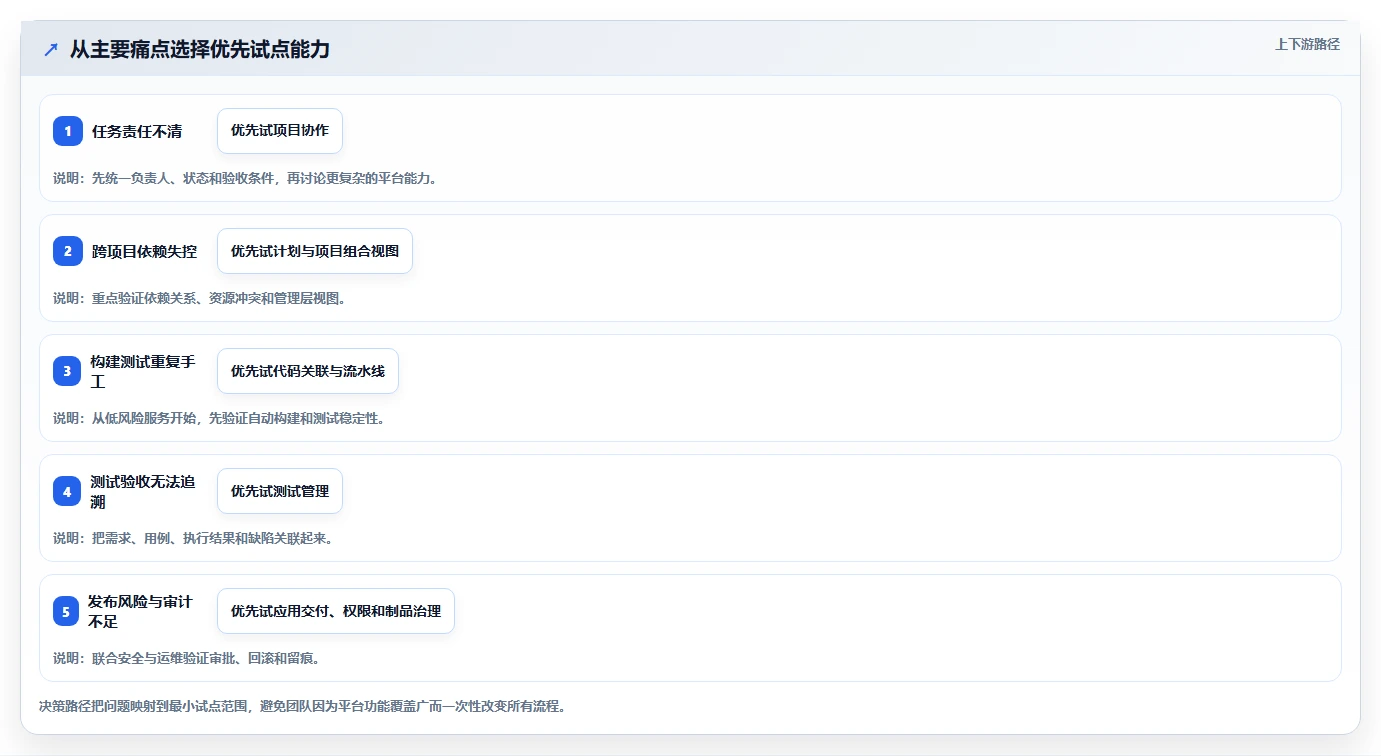Screen dimensions: 1381x756
Task: Select the 任务责任不清 pain point label
Action: click(137, 131)
